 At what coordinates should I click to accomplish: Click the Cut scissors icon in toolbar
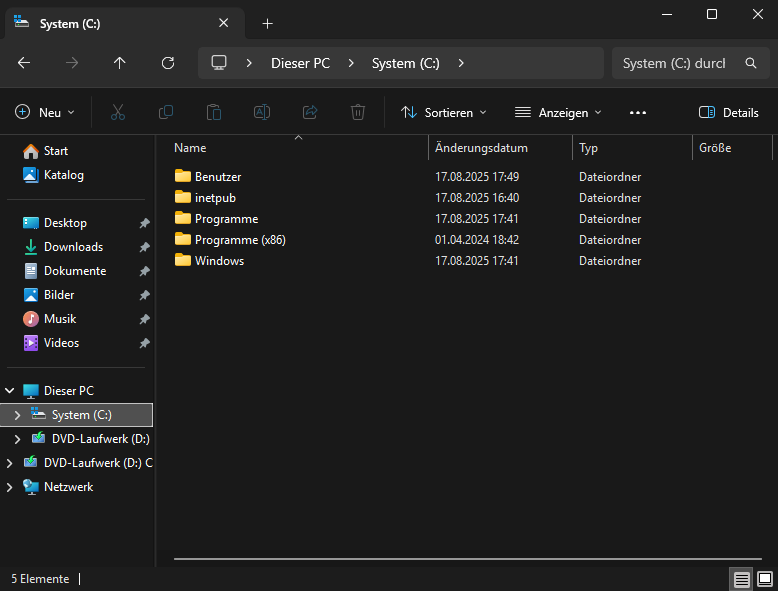click(118, 113)
